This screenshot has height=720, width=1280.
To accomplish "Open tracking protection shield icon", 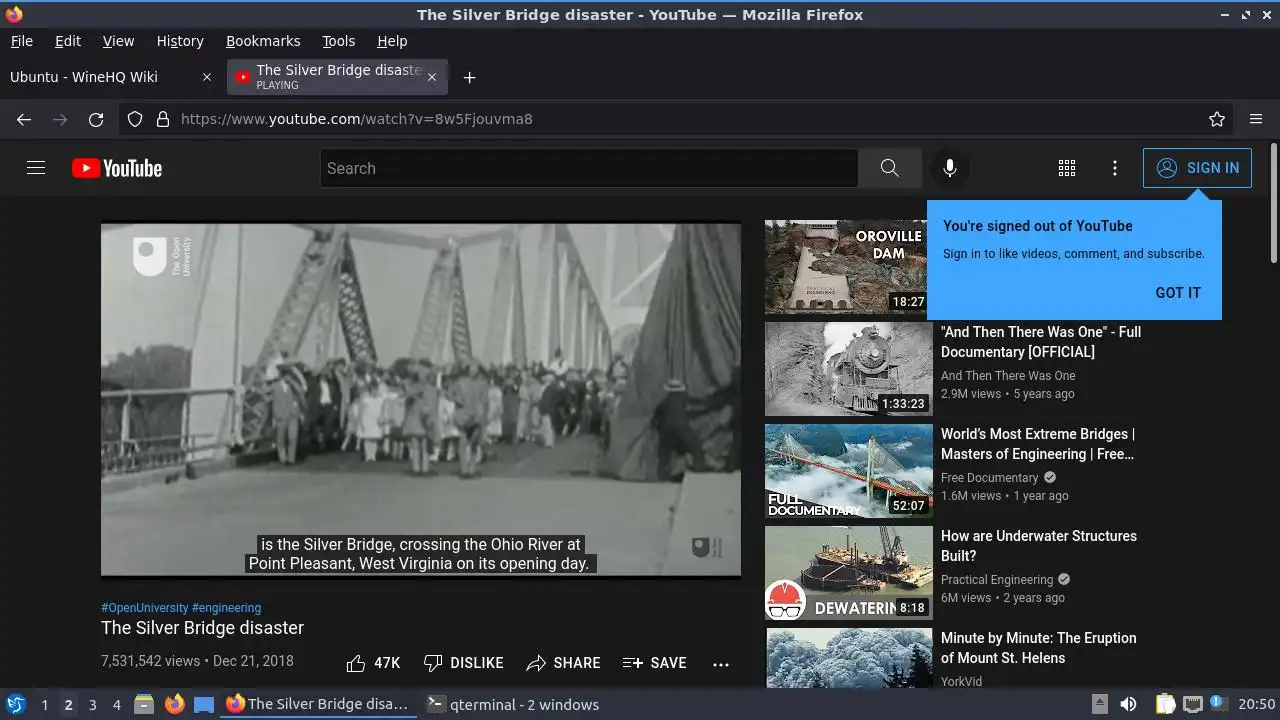I will [135, 119].
